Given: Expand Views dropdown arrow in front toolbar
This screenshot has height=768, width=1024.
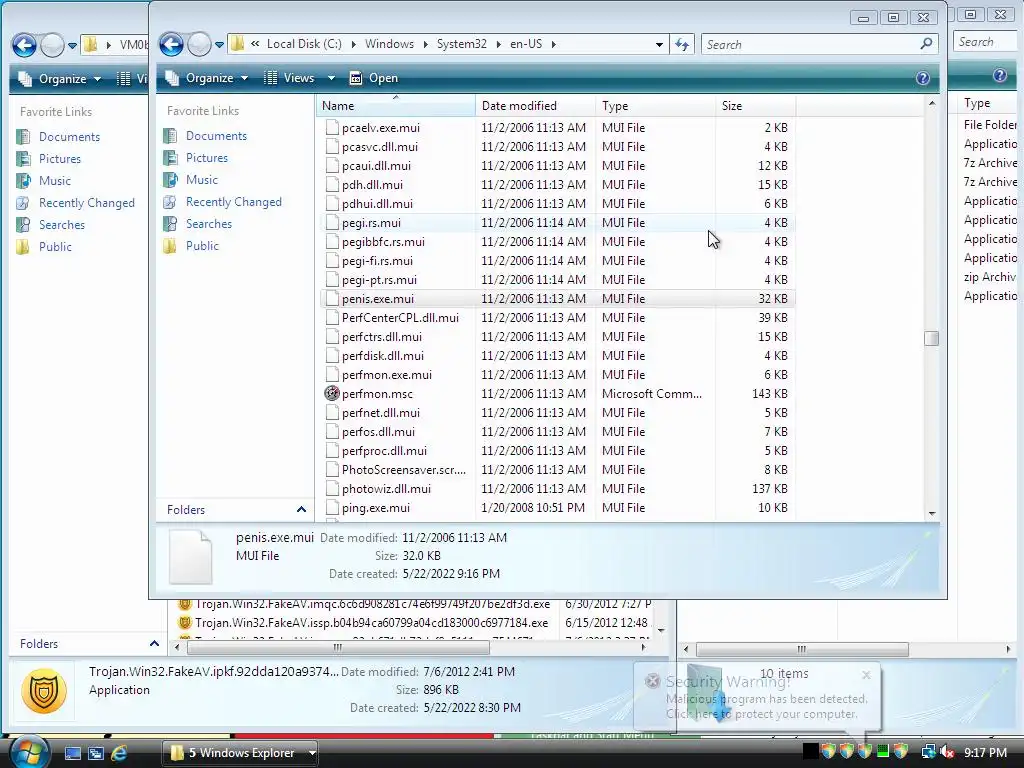Looking at the screenshot, I should (331, 78).
